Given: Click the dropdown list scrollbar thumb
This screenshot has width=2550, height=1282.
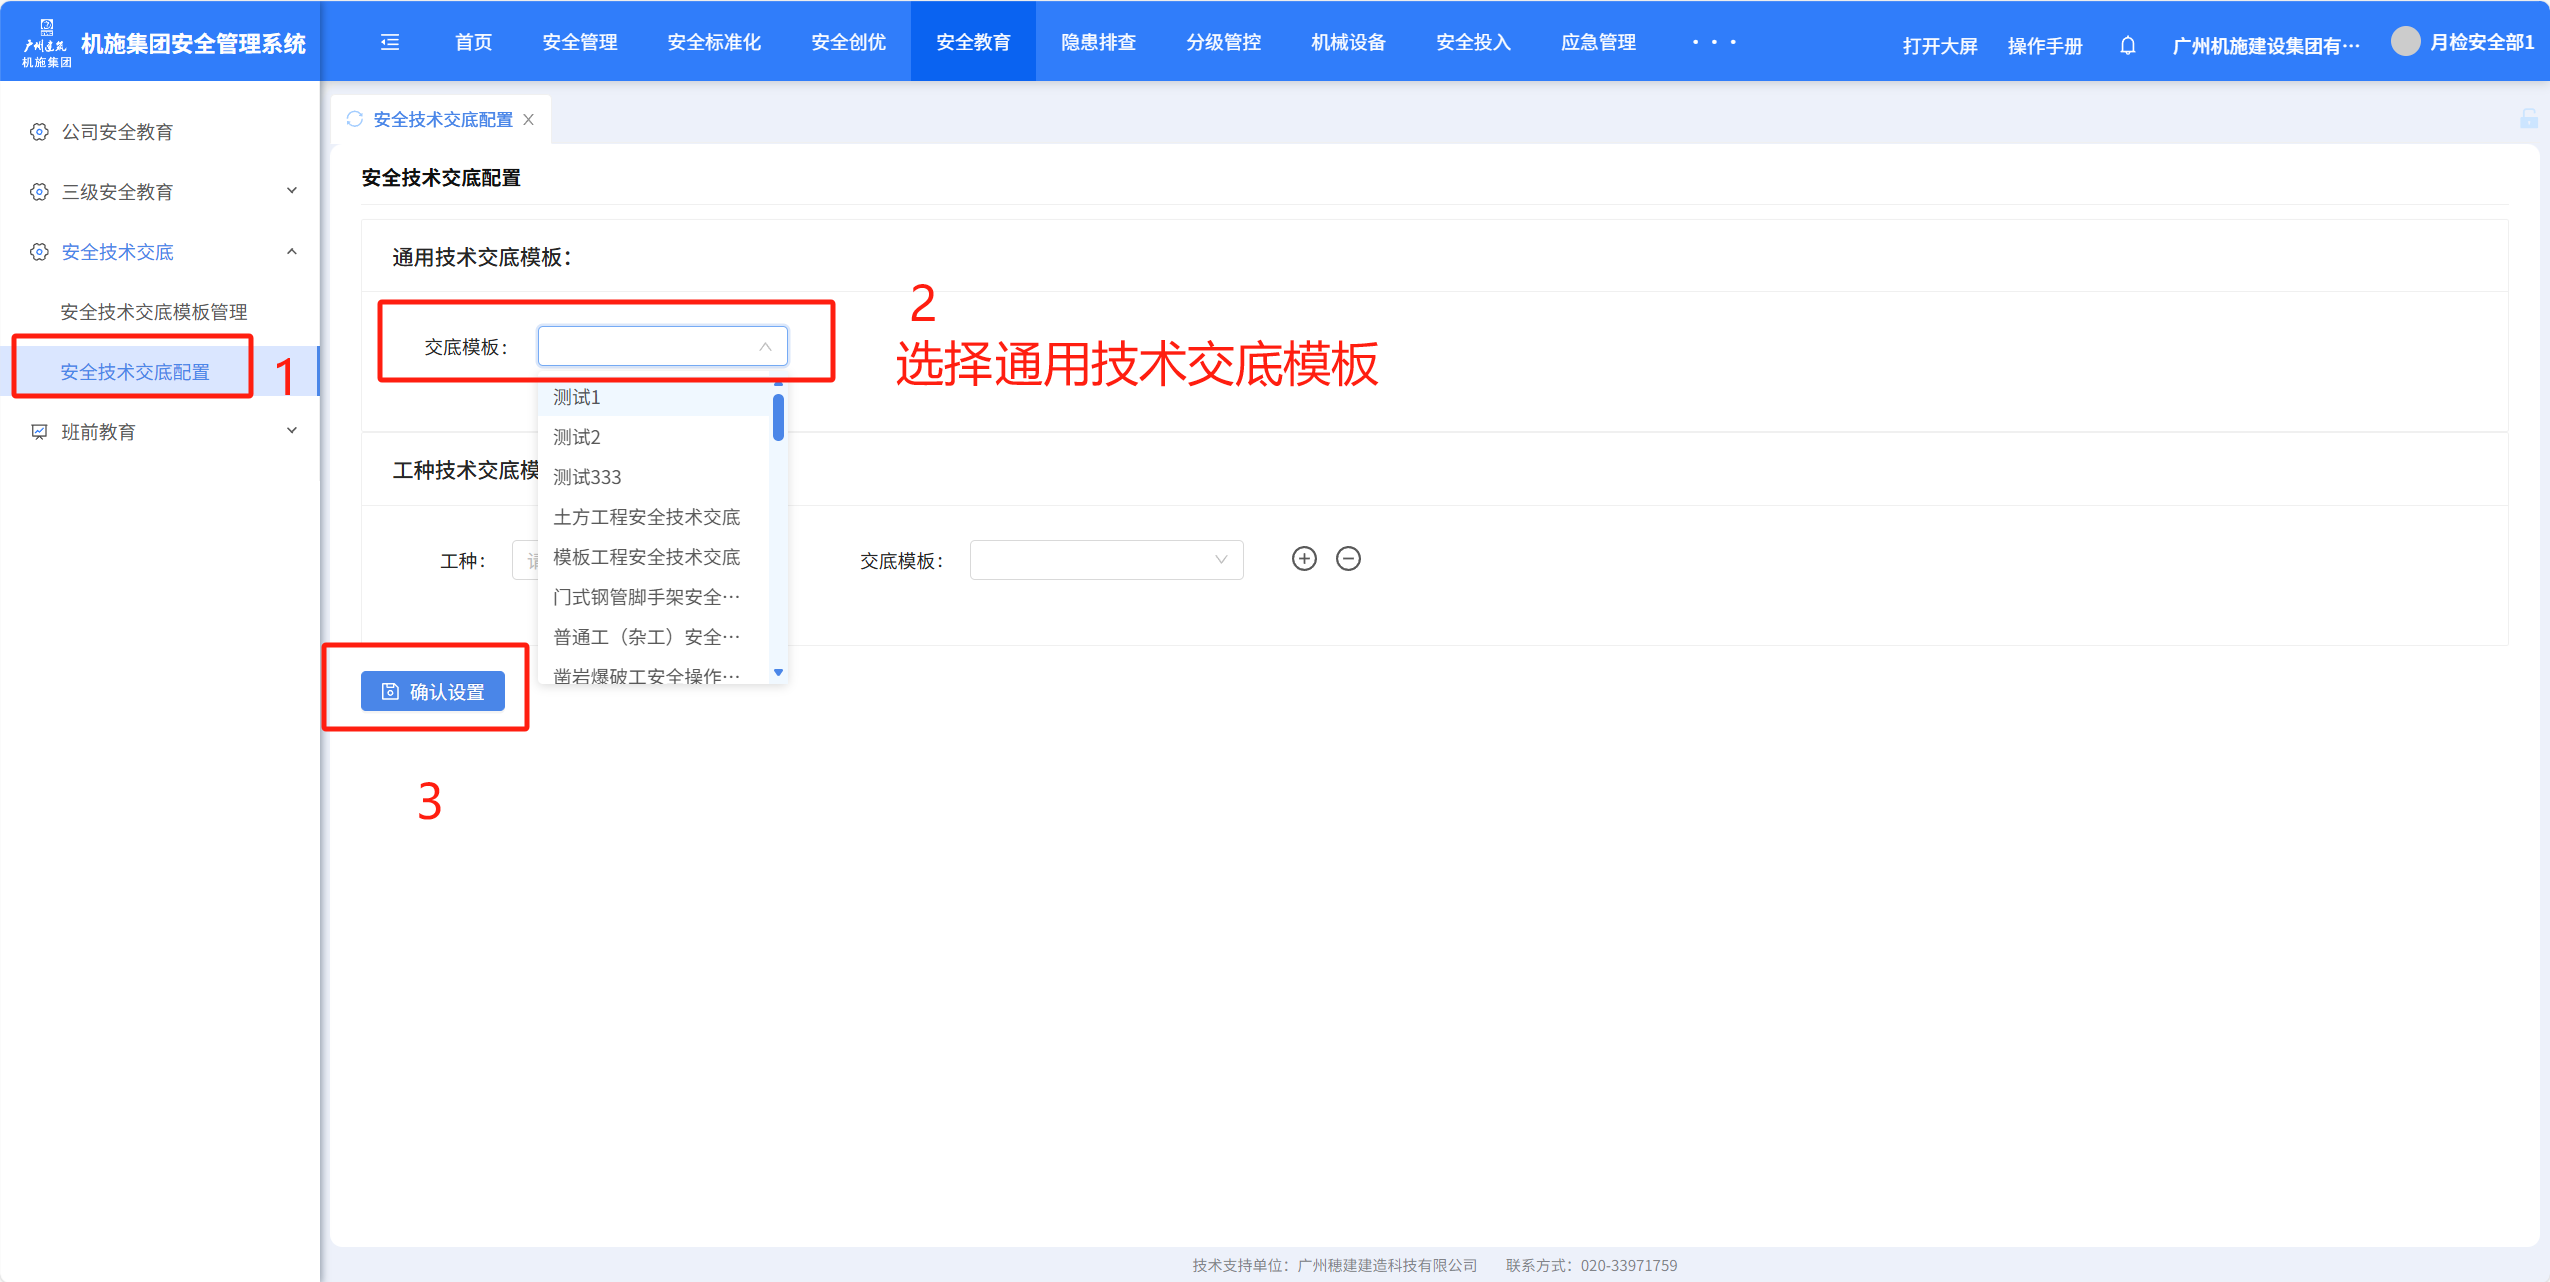Looking at the screenshot, I should pos(778,417).
